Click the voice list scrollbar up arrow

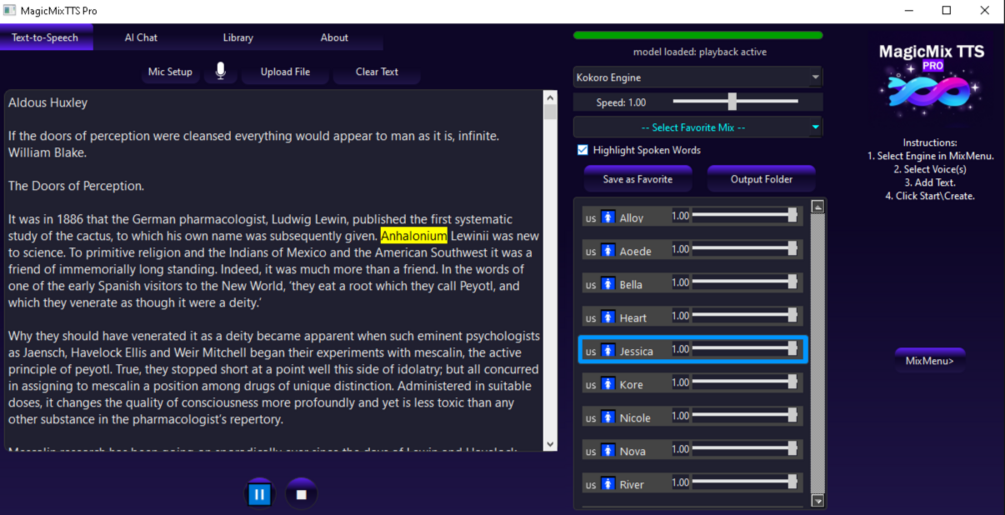(817, 206)
